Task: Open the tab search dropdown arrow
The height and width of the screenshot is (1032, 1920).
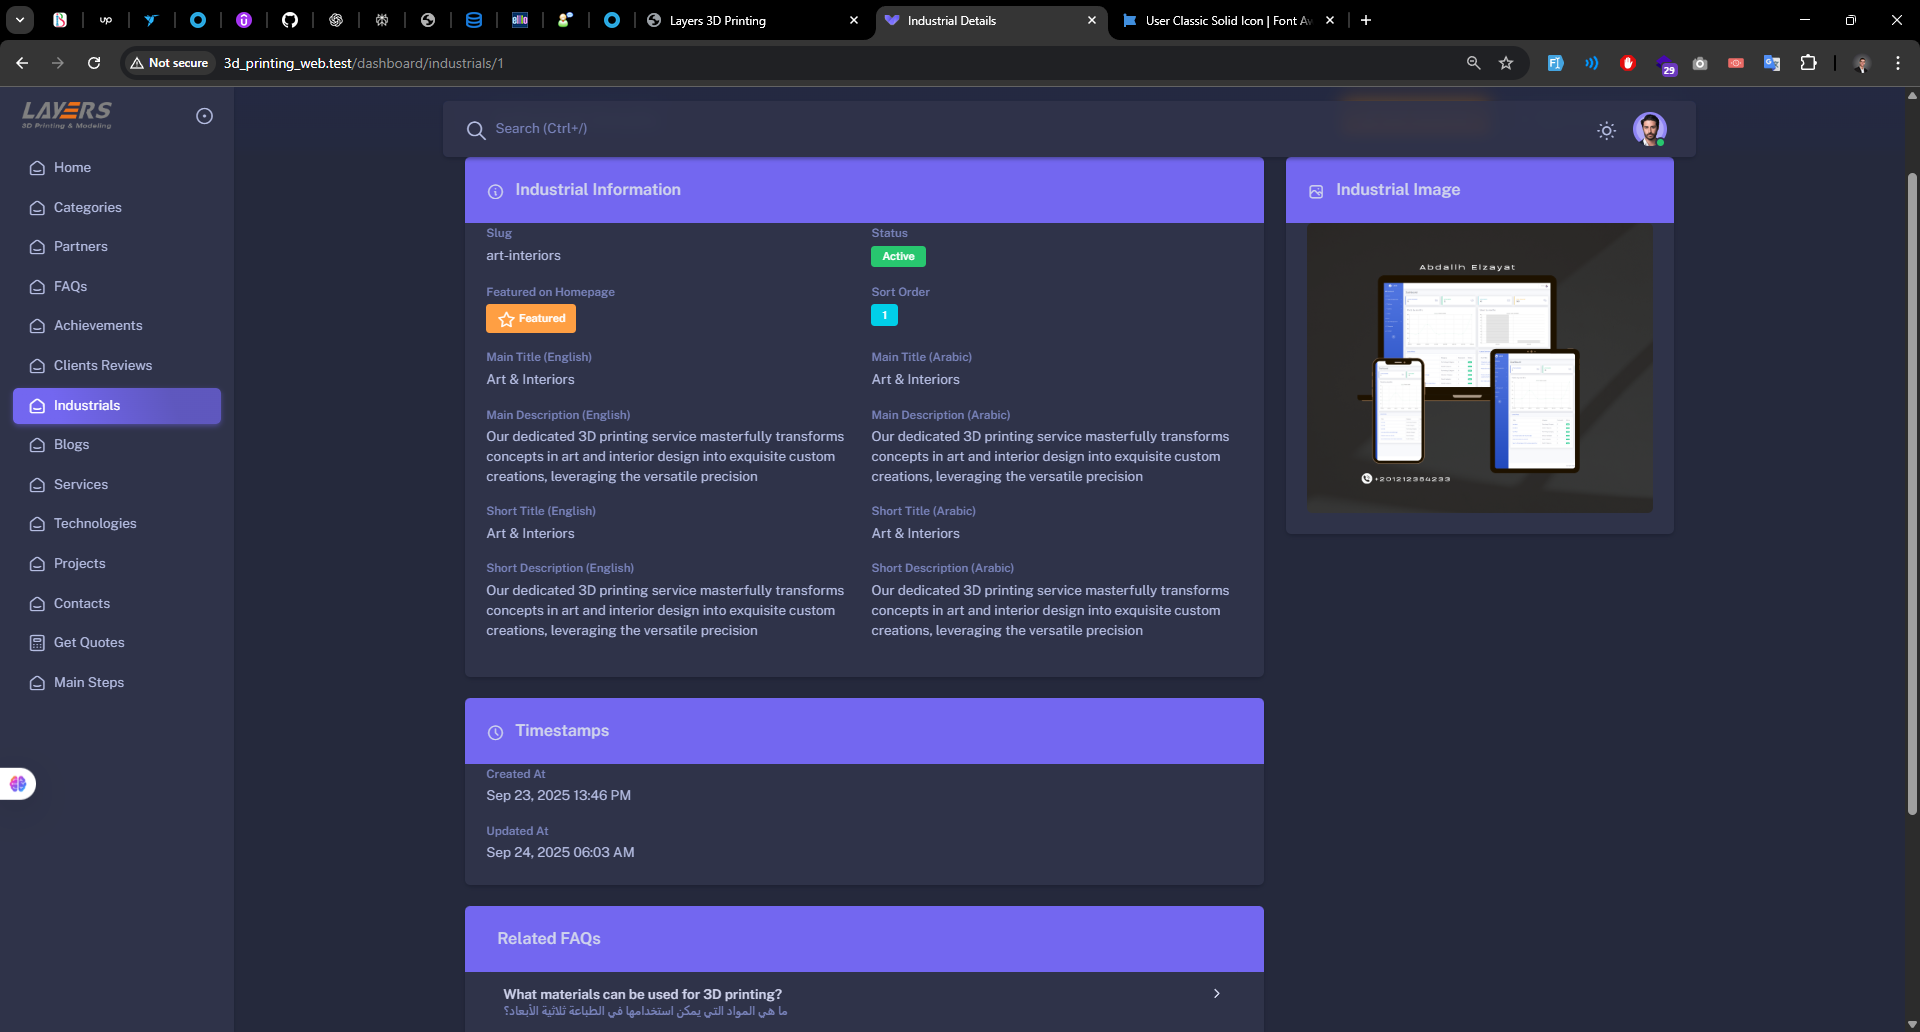Action: click(20, 20)
